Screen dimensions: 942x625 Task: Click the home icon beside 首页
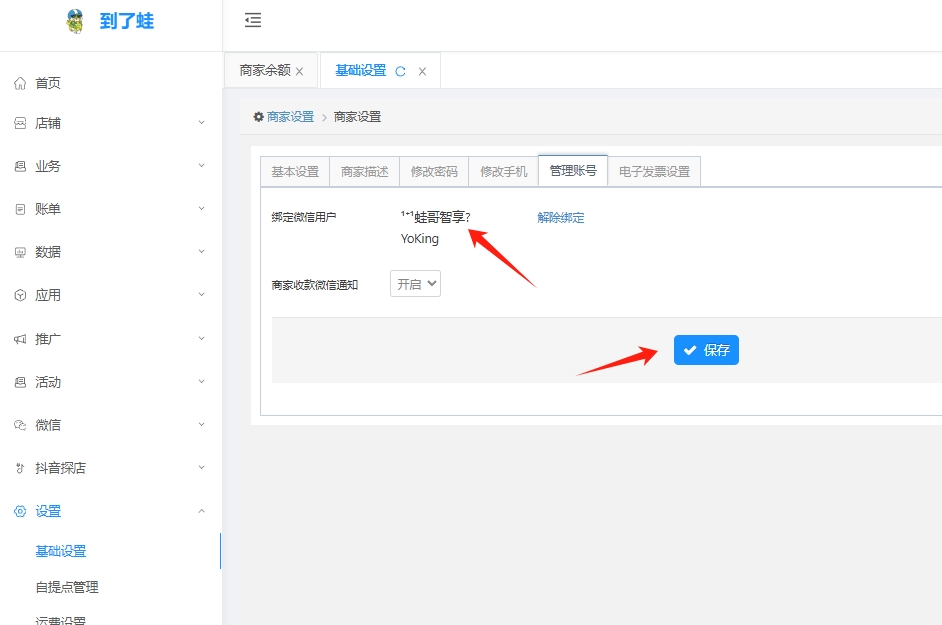20,84
